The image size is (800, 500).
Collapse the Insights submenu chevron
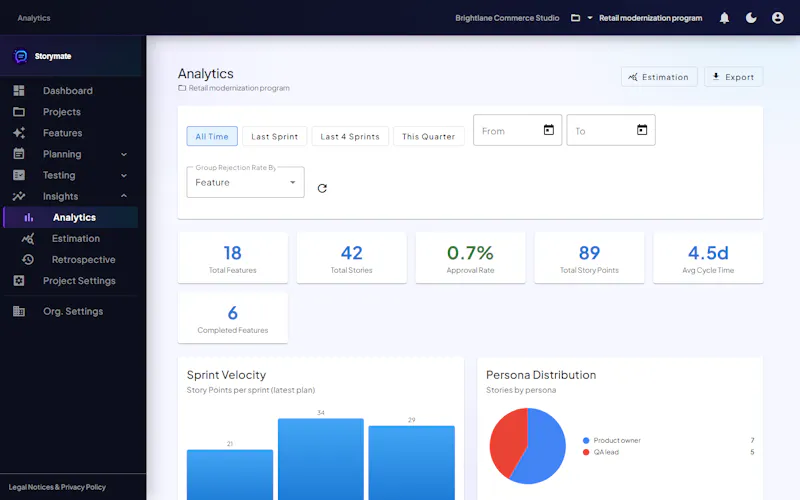[124, 196]
